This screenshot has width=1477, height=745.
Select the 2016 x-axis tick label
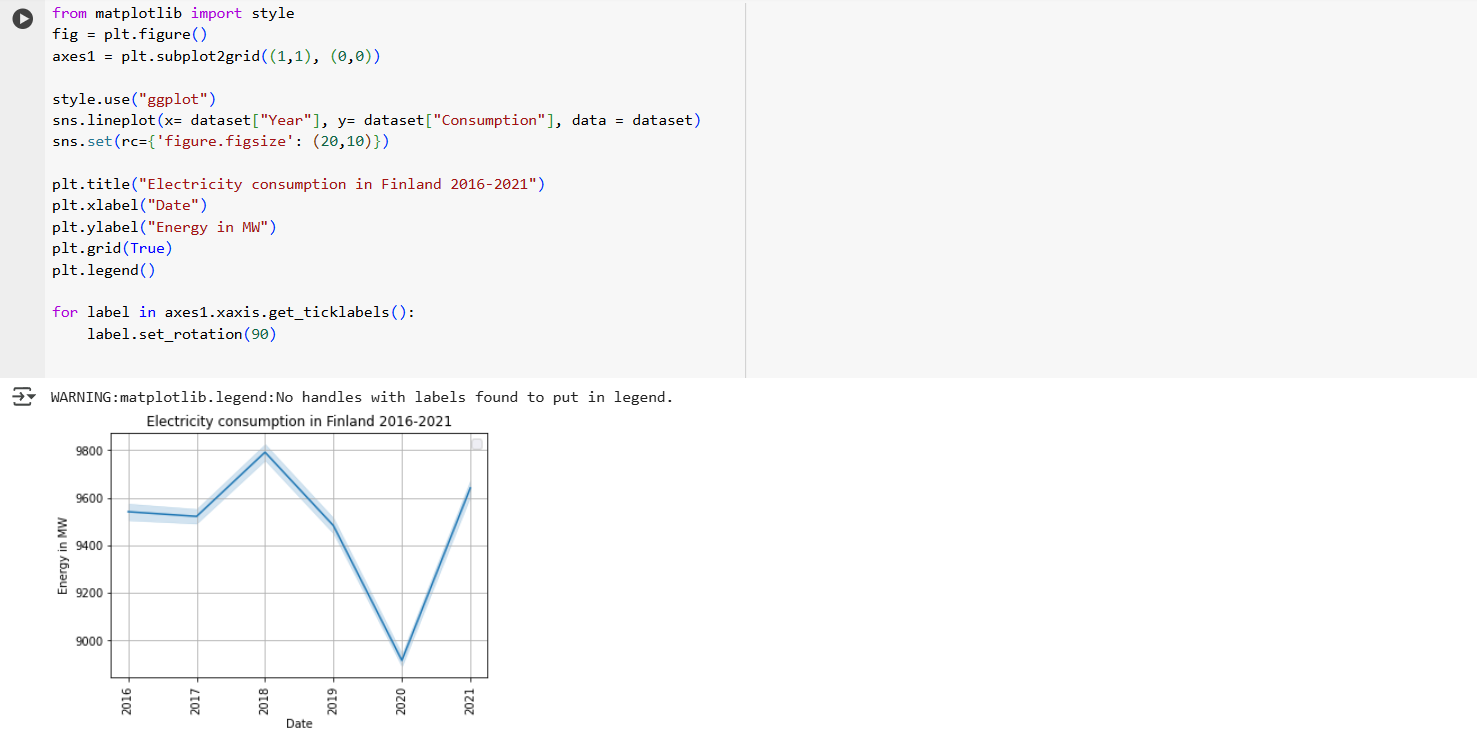point(128,701)
